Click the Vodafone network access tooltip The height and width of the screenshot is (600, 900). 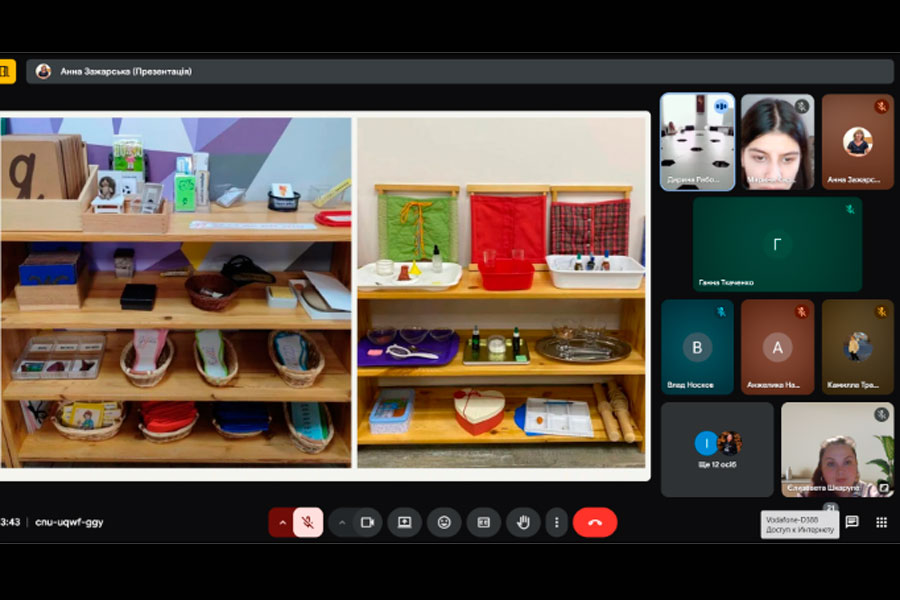coord(800,525)
